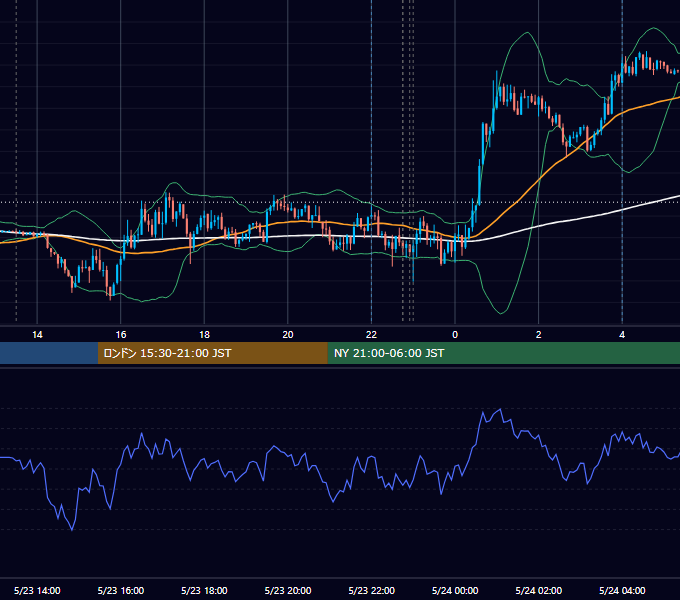Click the '5/24 04:00' date label
Screen dimensions: 680x600
(x=622, y=590)
